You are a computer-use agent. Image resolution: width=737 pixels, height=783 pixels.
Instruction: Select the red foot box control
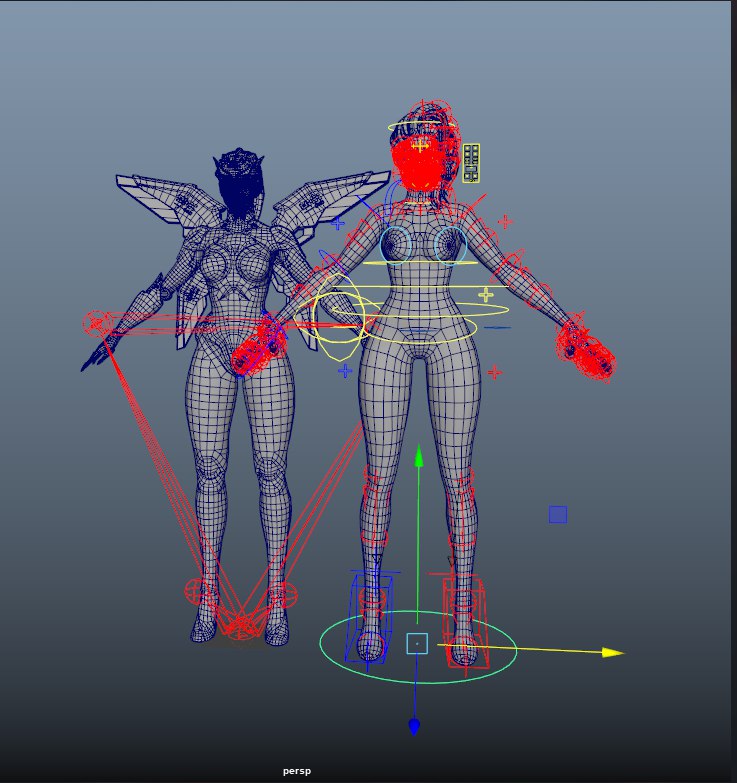click(464, 622)
